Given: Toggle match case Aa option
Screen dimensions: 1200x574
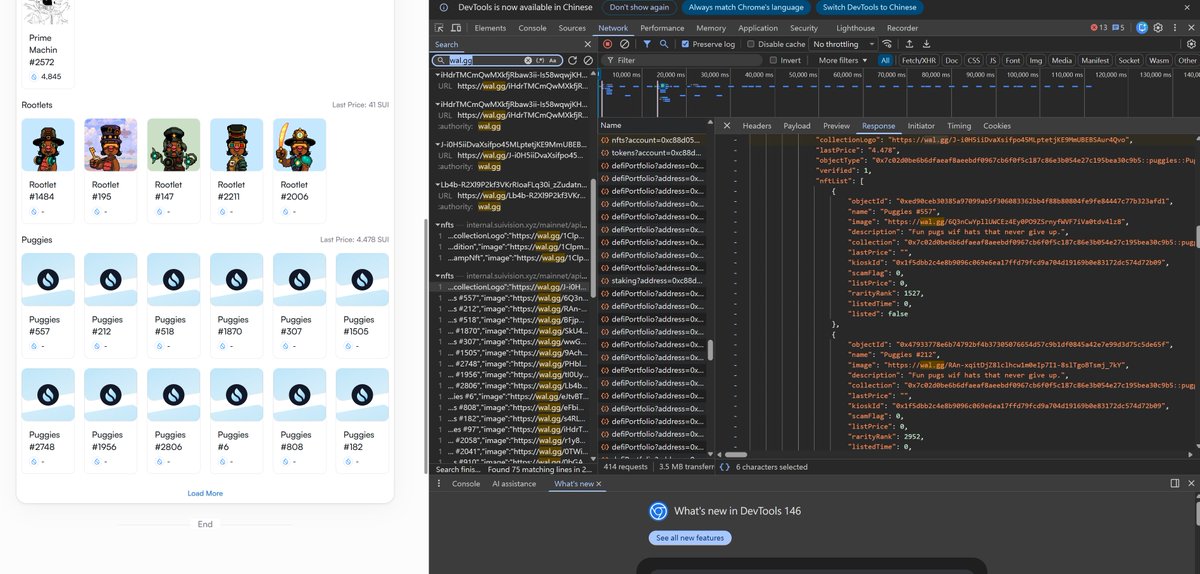Looking at the screenshot, I should pyautogui.click(x=552, y=60).
